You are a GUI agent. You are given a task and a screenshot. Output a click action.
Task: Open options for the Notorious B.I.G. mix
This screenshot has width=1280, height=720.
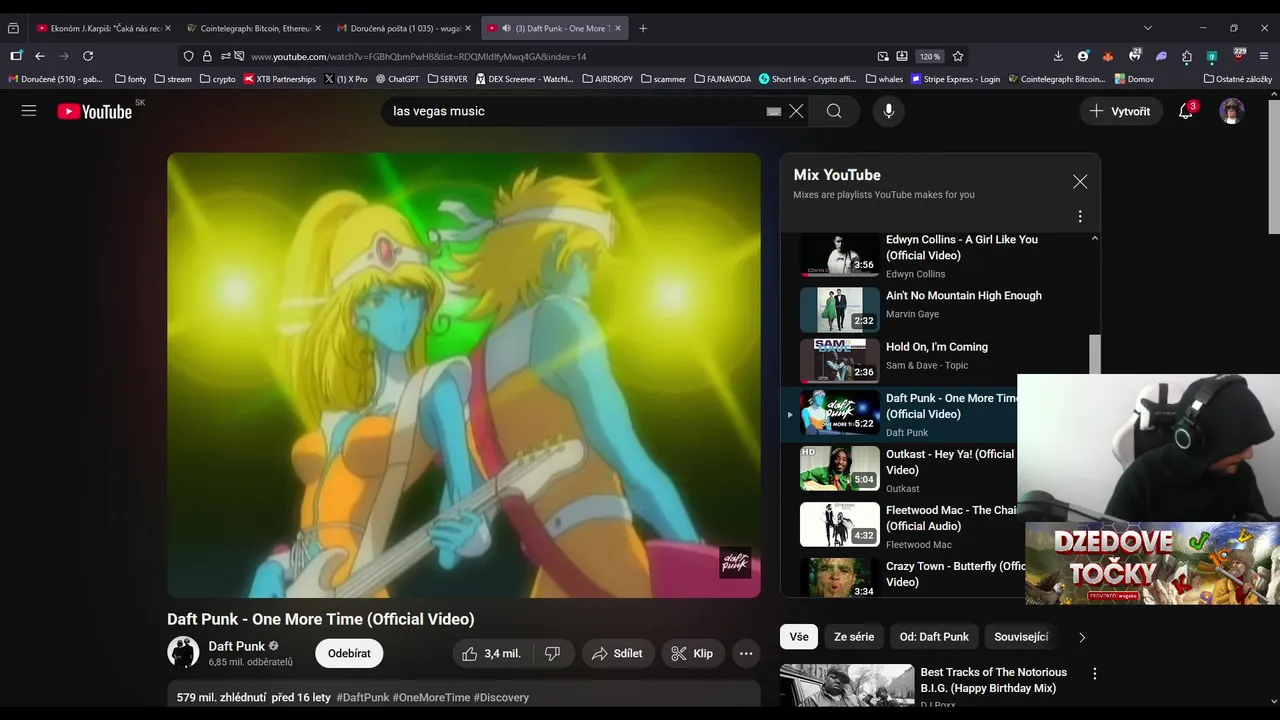[1094, 674]
